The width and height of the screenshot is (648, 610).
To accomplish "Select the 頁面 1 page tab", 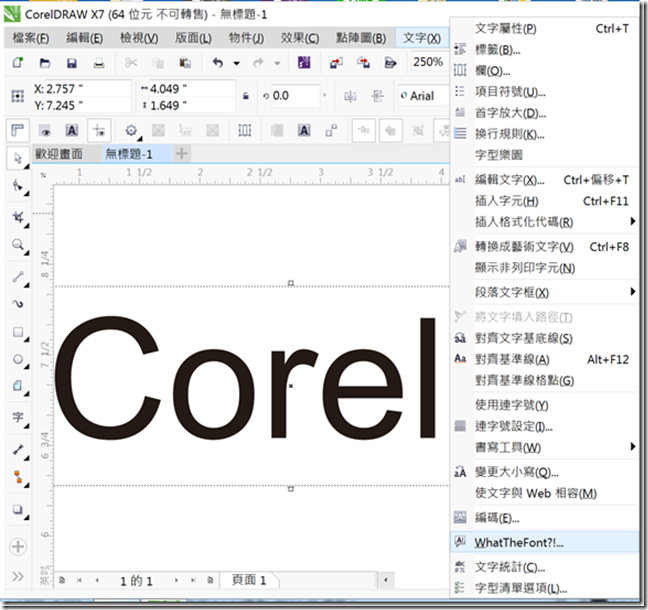I will coord(249,580).
